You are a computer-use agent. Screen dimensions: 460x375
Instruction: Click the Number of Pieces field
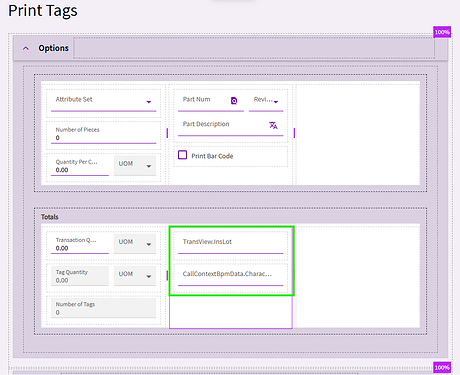click(x=103, y=134)
